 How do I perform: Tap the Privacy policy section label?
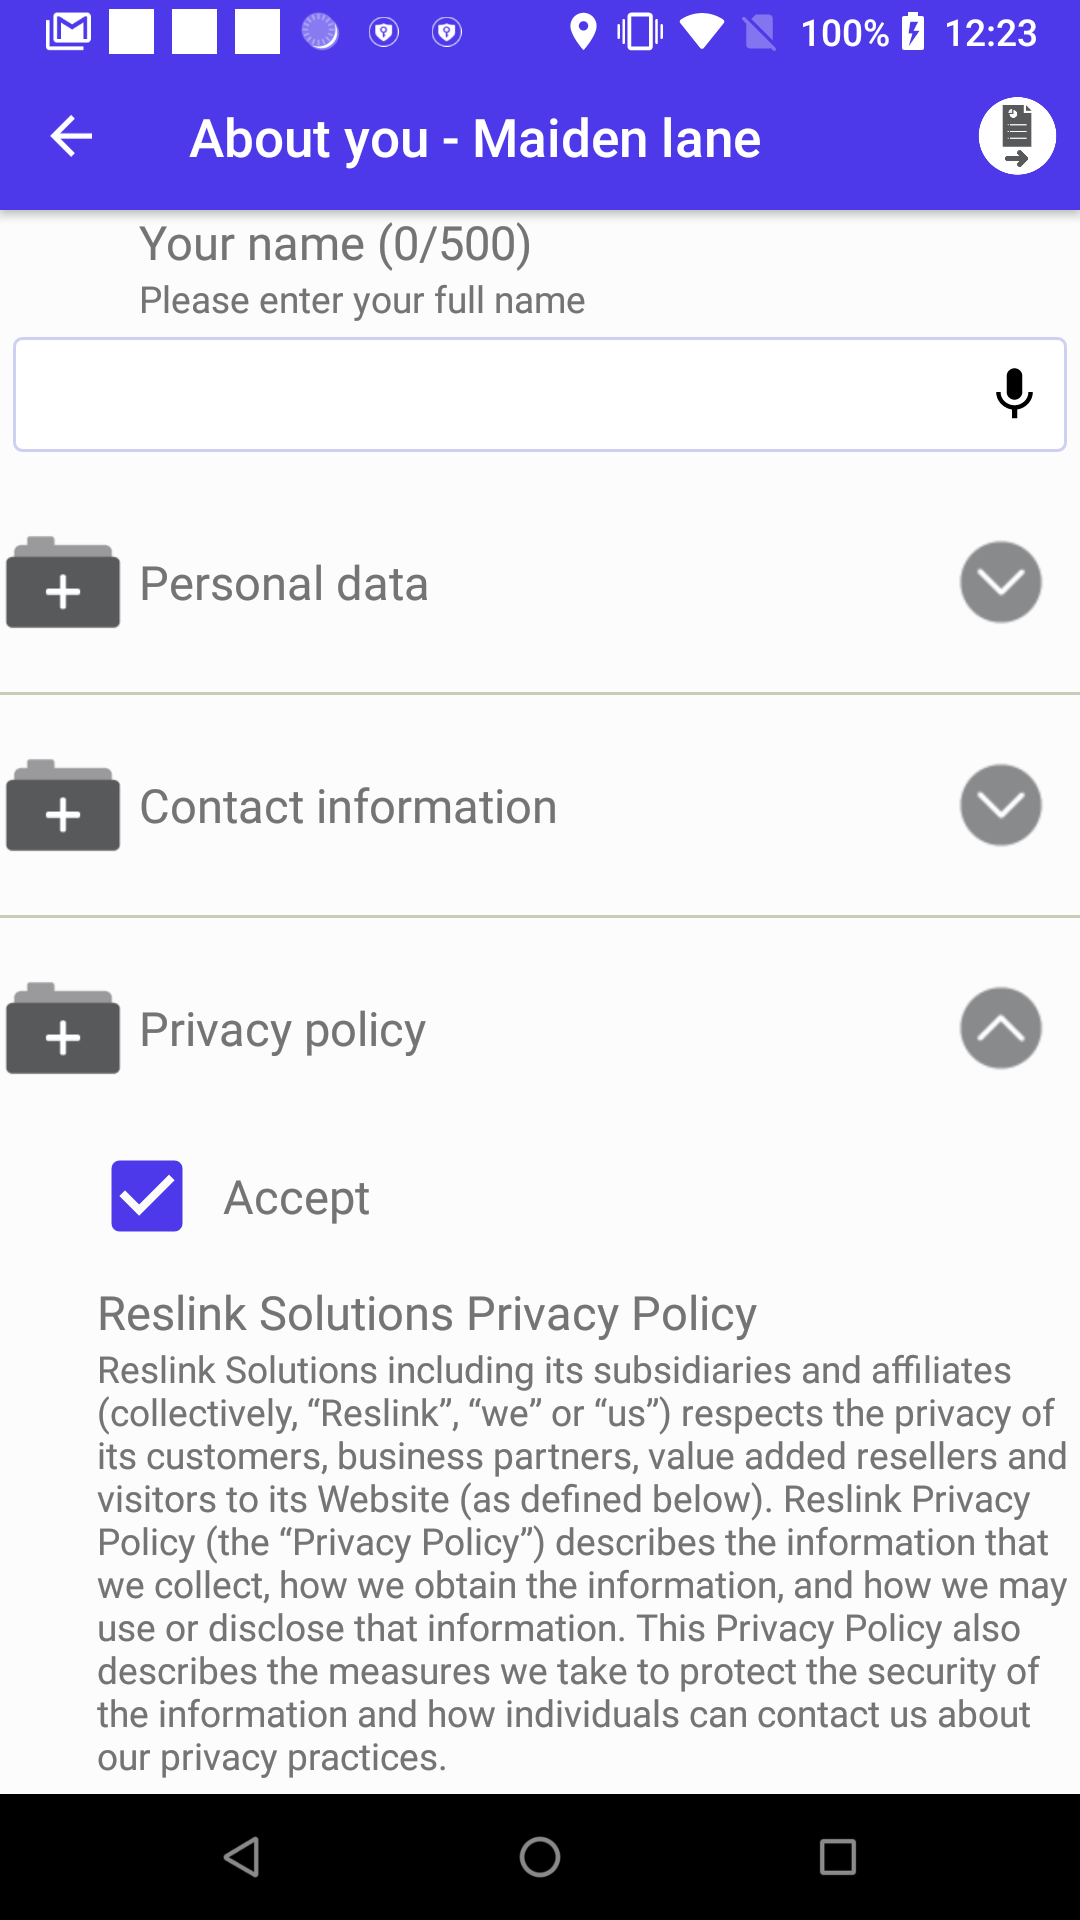pyautogui.click(x=283, y=1030)
